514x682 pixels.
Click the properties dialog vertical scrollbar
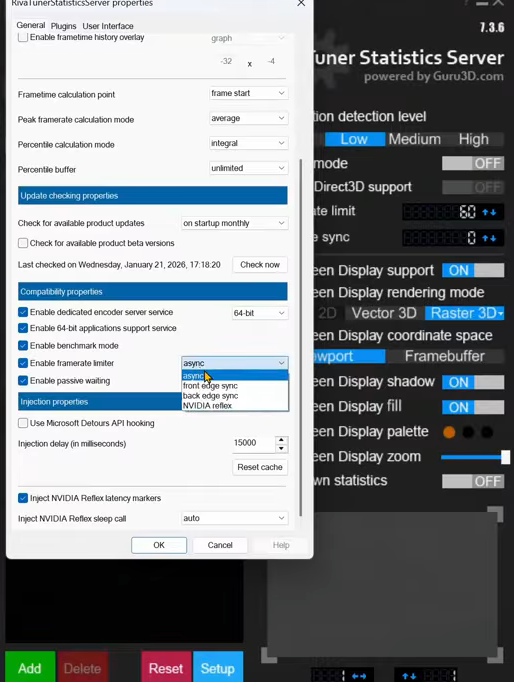300,338
